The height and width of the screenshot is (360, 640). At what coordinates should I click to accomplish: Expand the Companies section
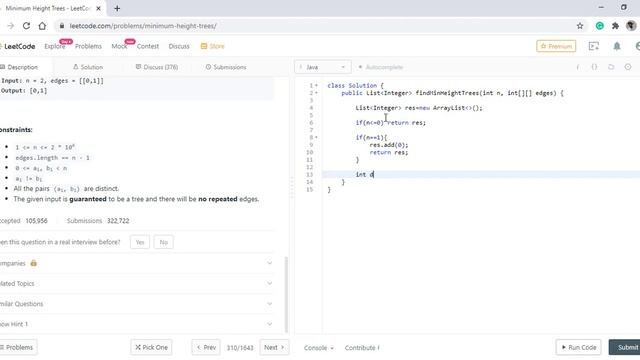click(137, 263)
